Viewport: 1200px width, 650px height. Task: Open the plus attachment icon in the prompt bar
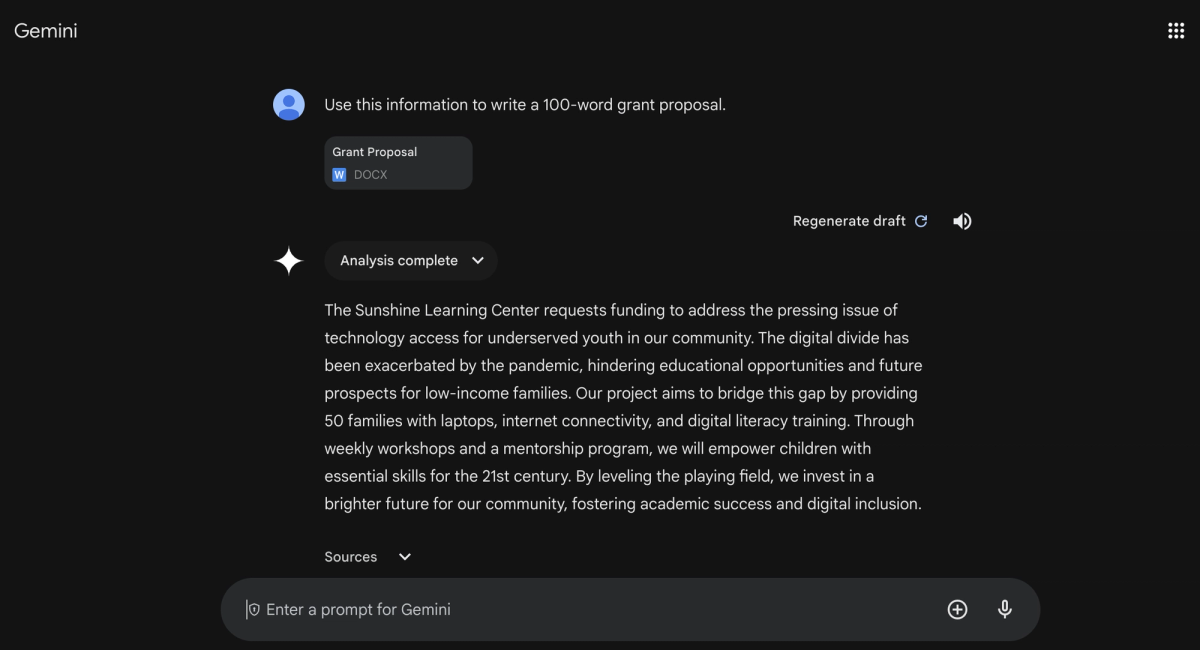[956, 608]
